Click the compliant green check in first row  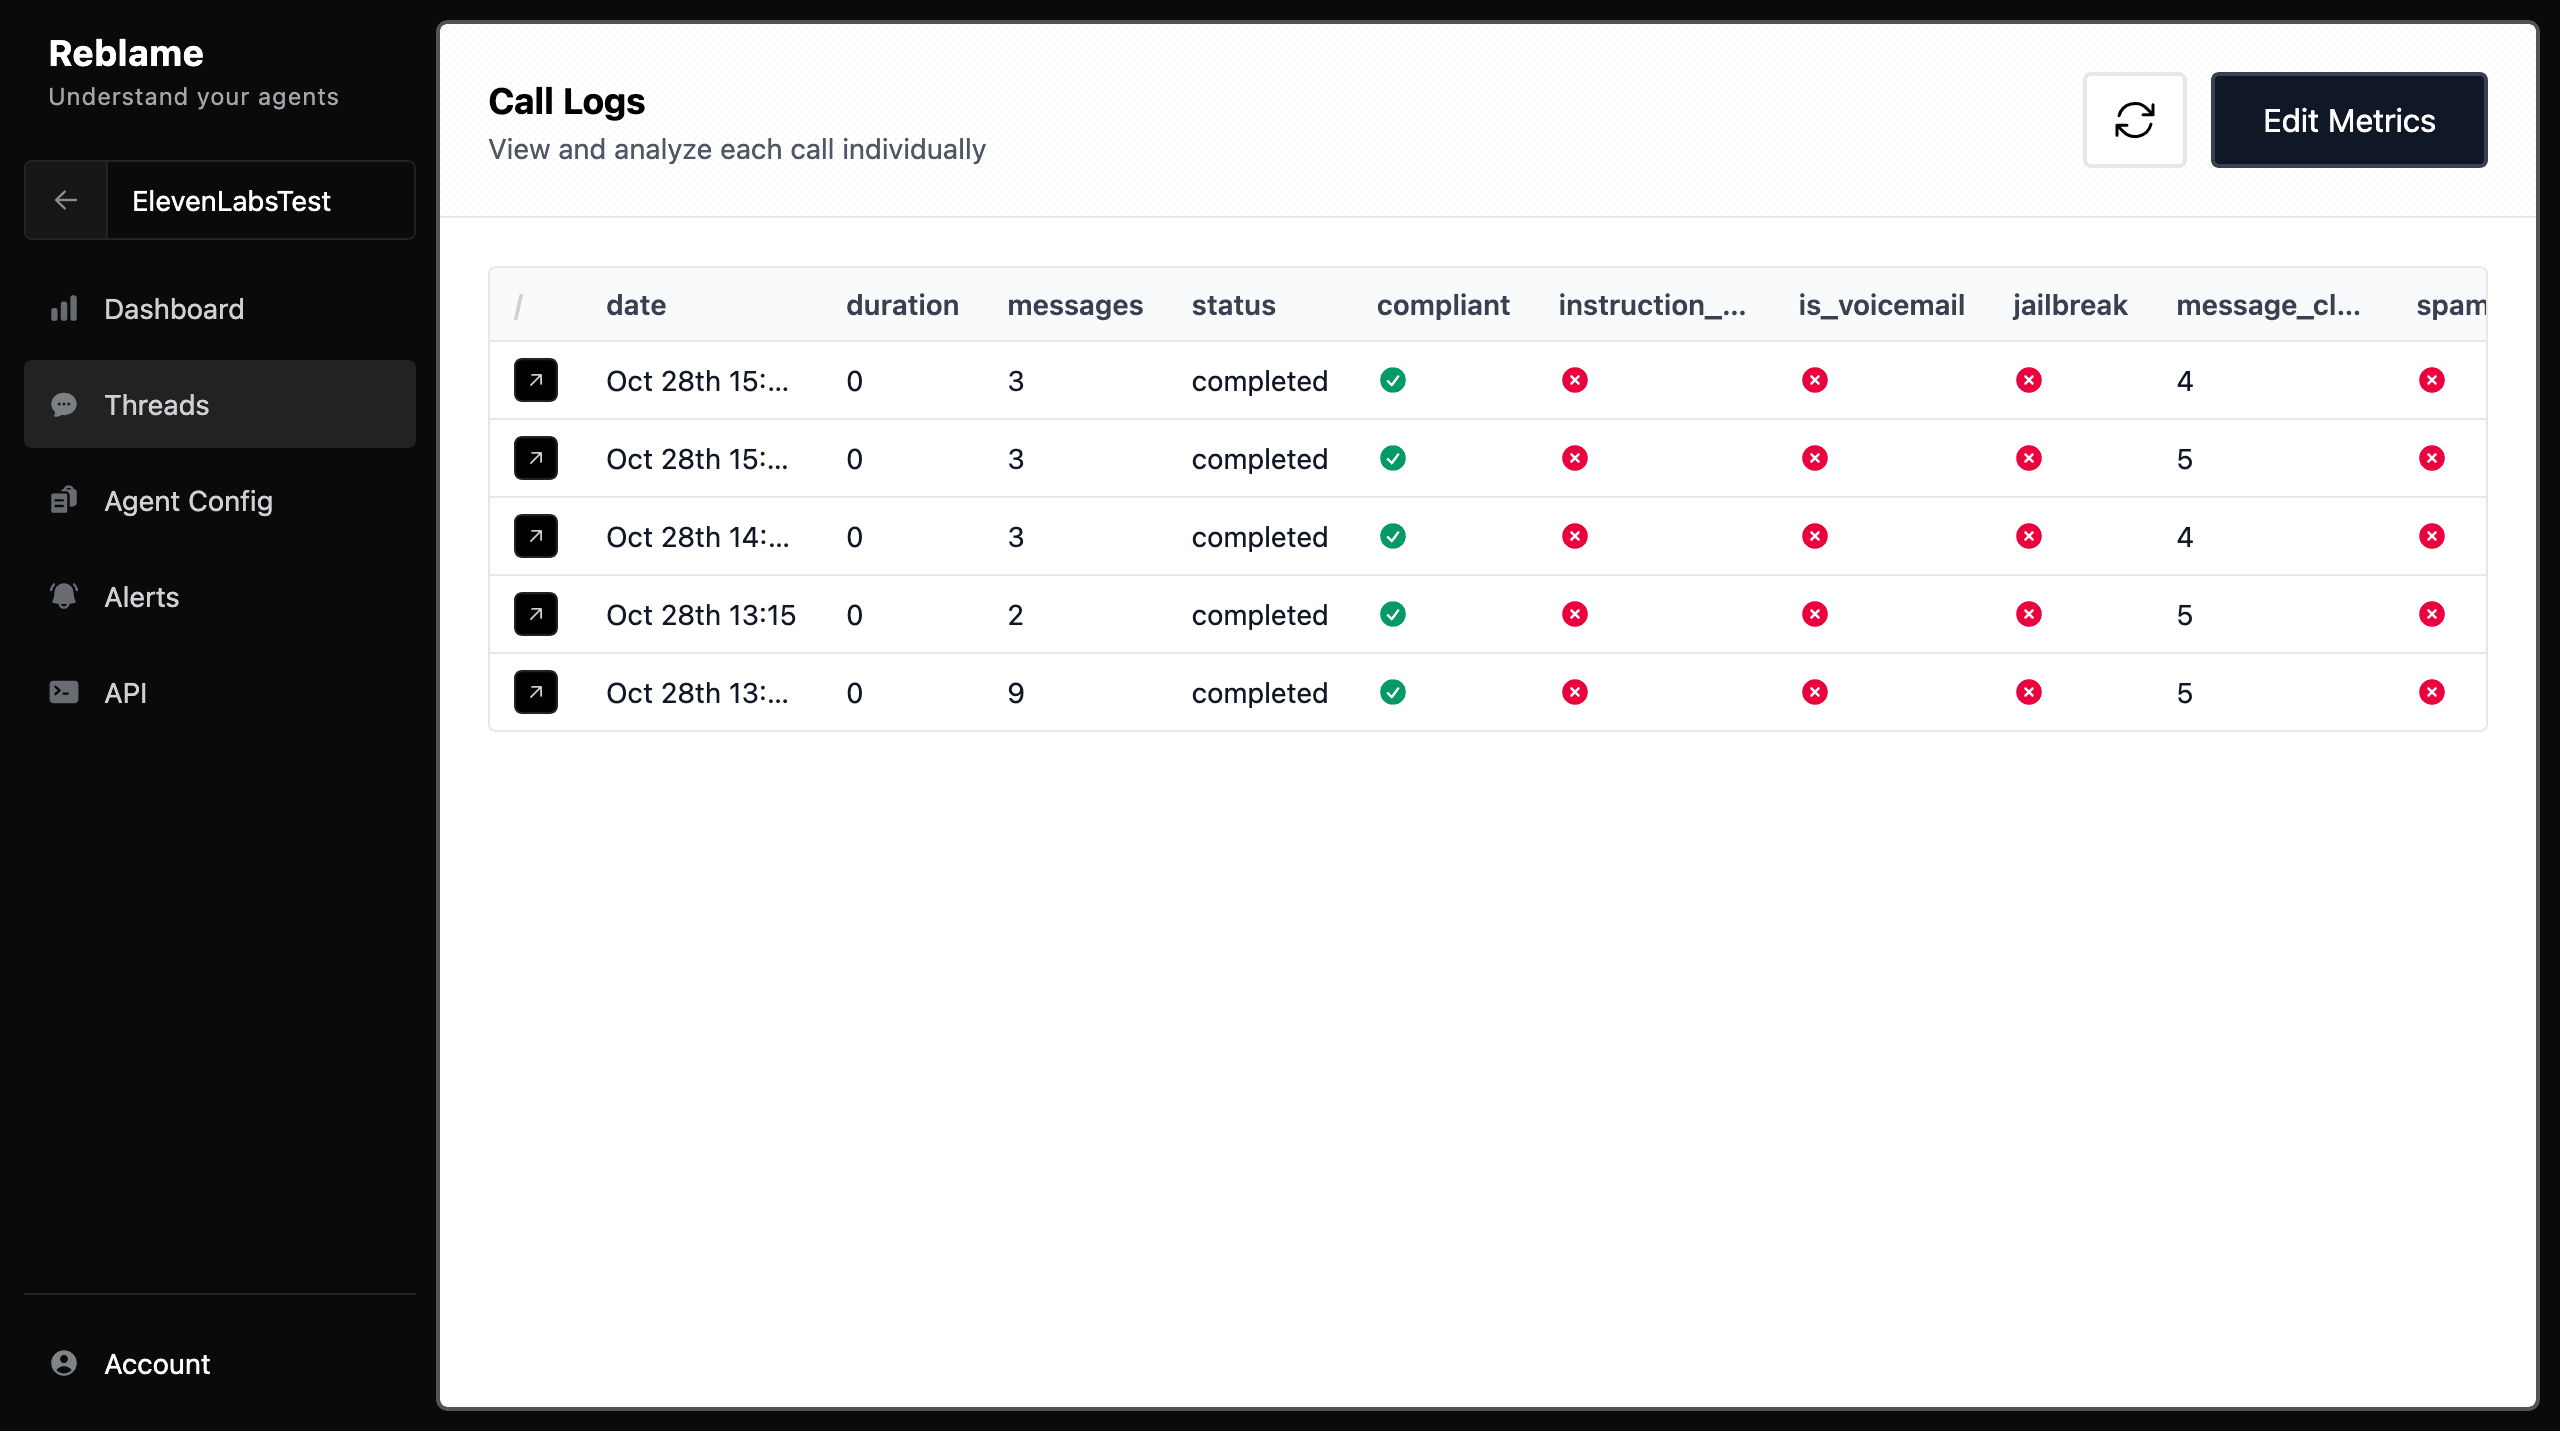point(1393,381)
